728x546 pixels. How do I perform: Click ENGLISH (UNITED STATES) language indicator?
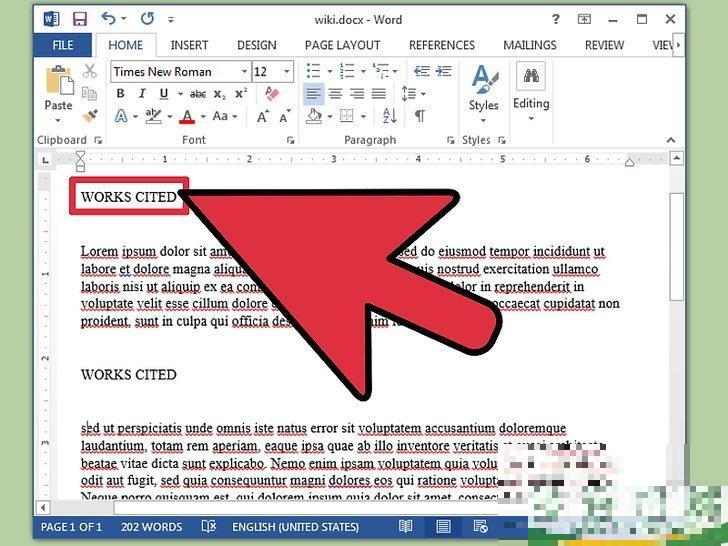(296, 527)
